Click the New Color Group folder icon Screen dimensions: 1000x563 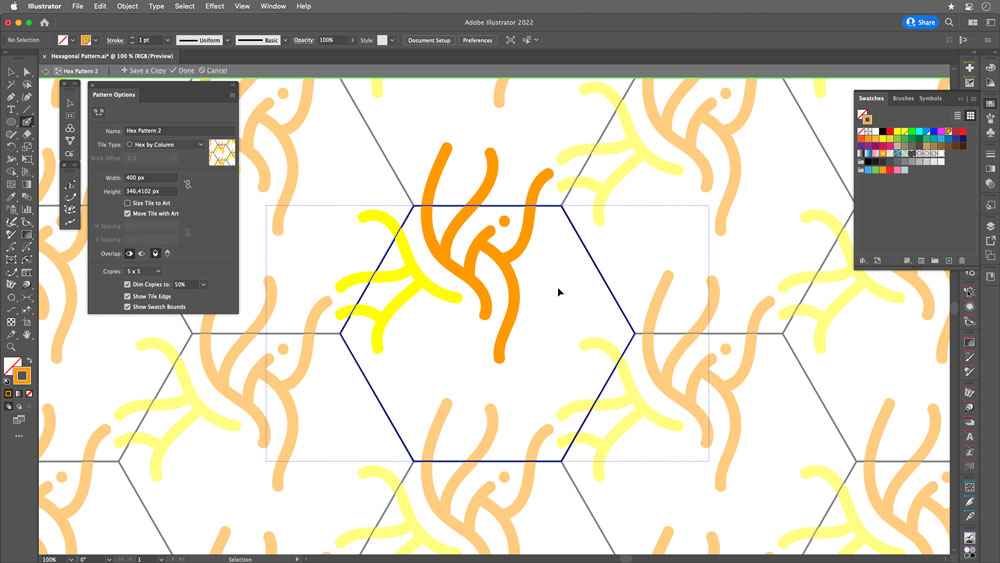[x=934, y=261]
